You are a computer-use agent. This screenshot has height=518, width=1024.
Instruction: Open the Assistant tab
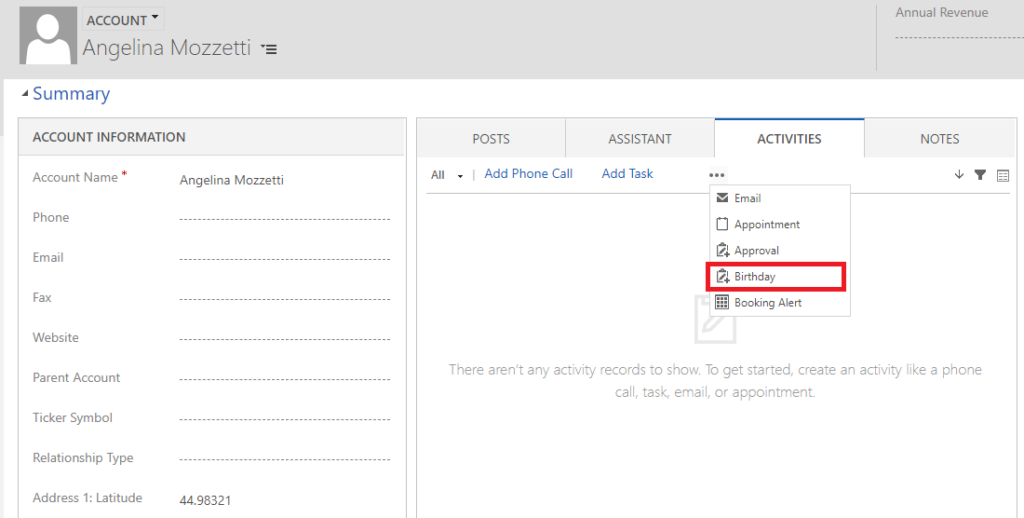640,139
